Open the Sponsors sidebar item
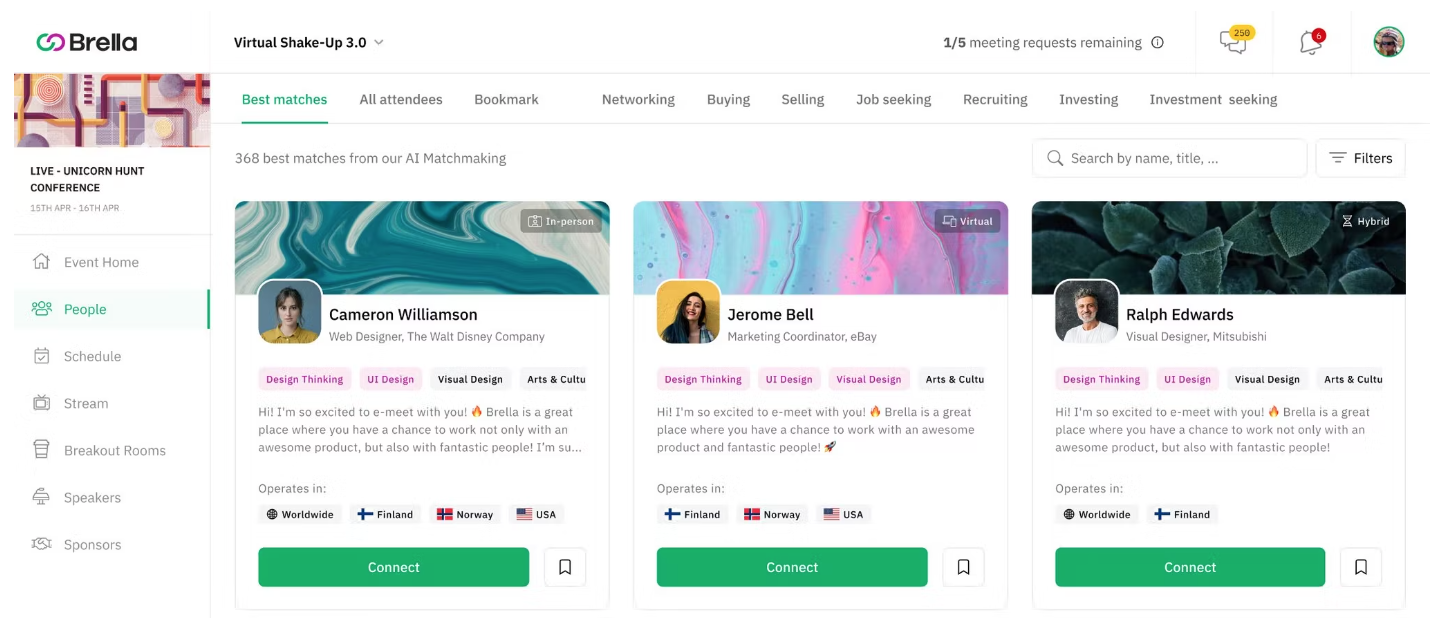Viewport: 1440px width, 618px height. pyautogui.click(x=92, y=544)
